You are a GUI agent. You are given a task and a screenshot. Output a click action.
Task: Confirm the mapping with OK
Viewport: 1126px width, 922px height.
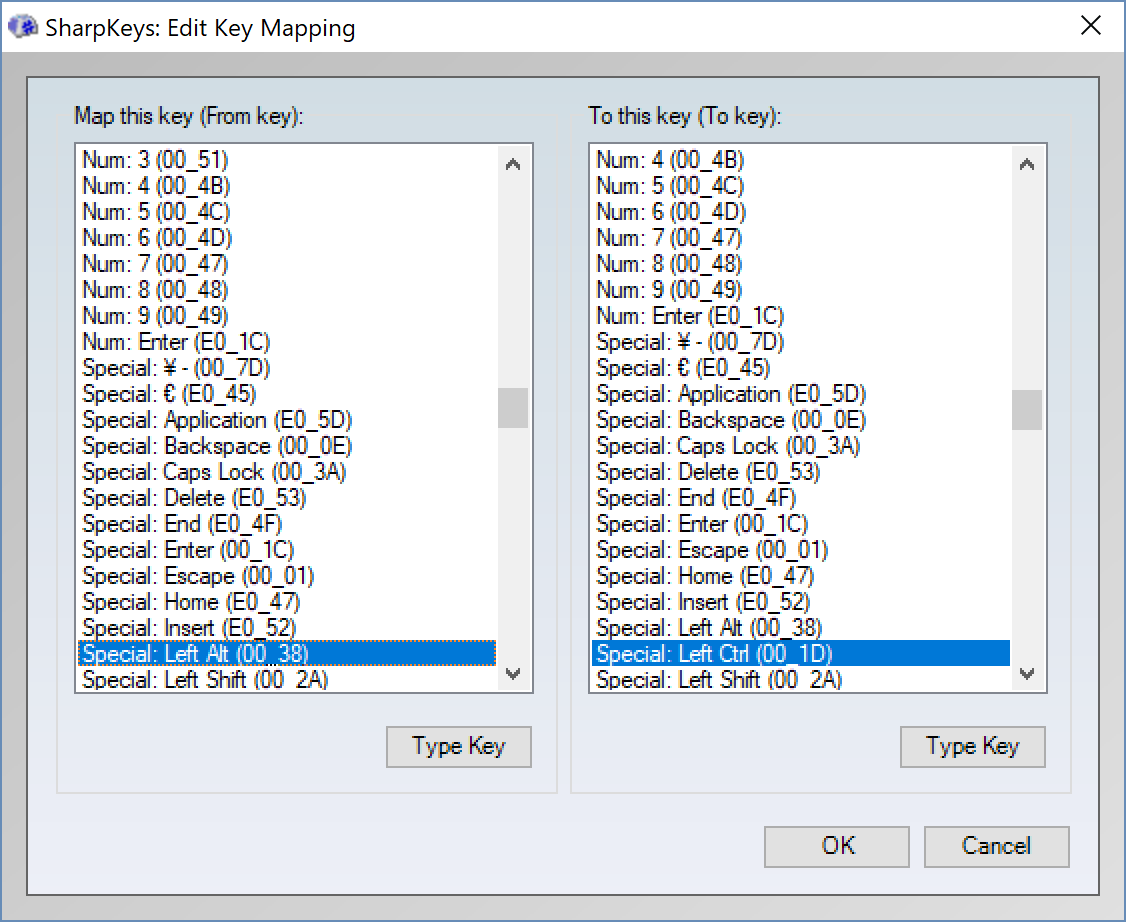coord(836,846)
